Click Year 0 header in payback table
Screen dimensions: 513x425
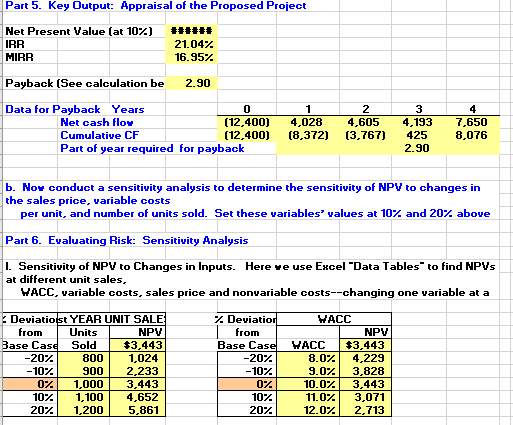pos(247,109)
